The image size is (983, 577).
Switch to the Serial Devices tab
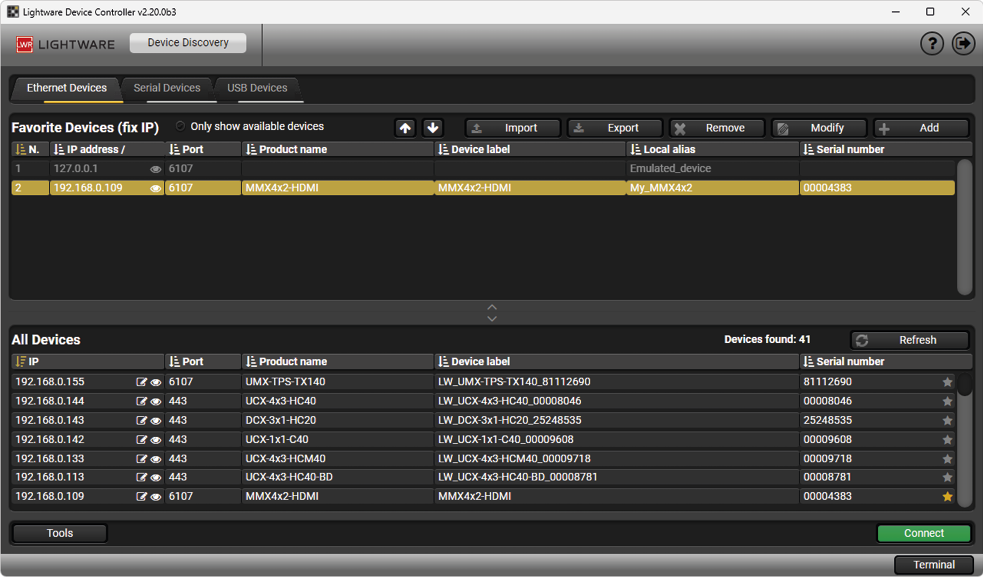167,88
